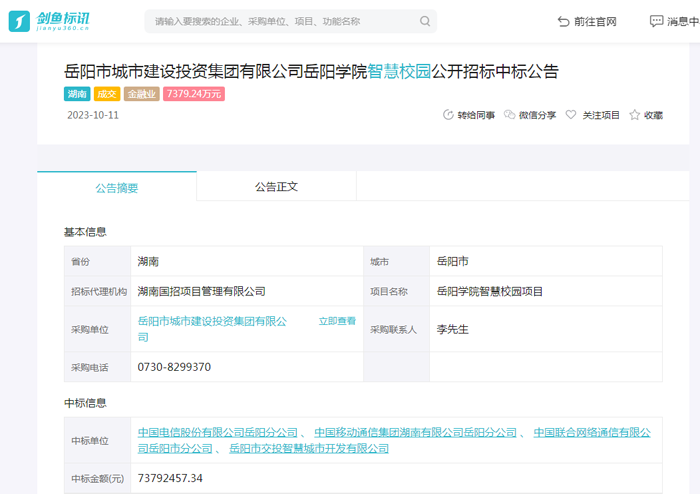Click phone number 0730-8299370

click(174, 367)
